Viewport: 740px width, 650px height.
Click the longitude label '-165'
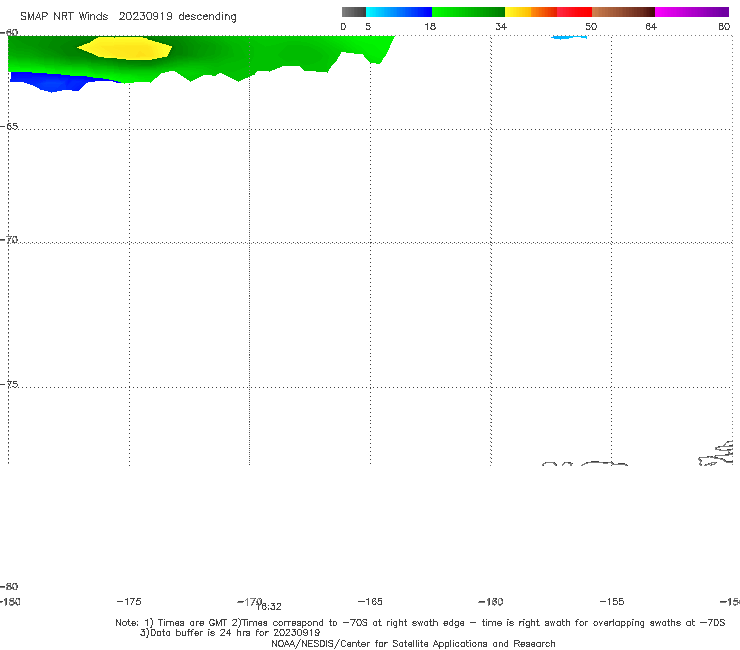click(x=370, y=601)
